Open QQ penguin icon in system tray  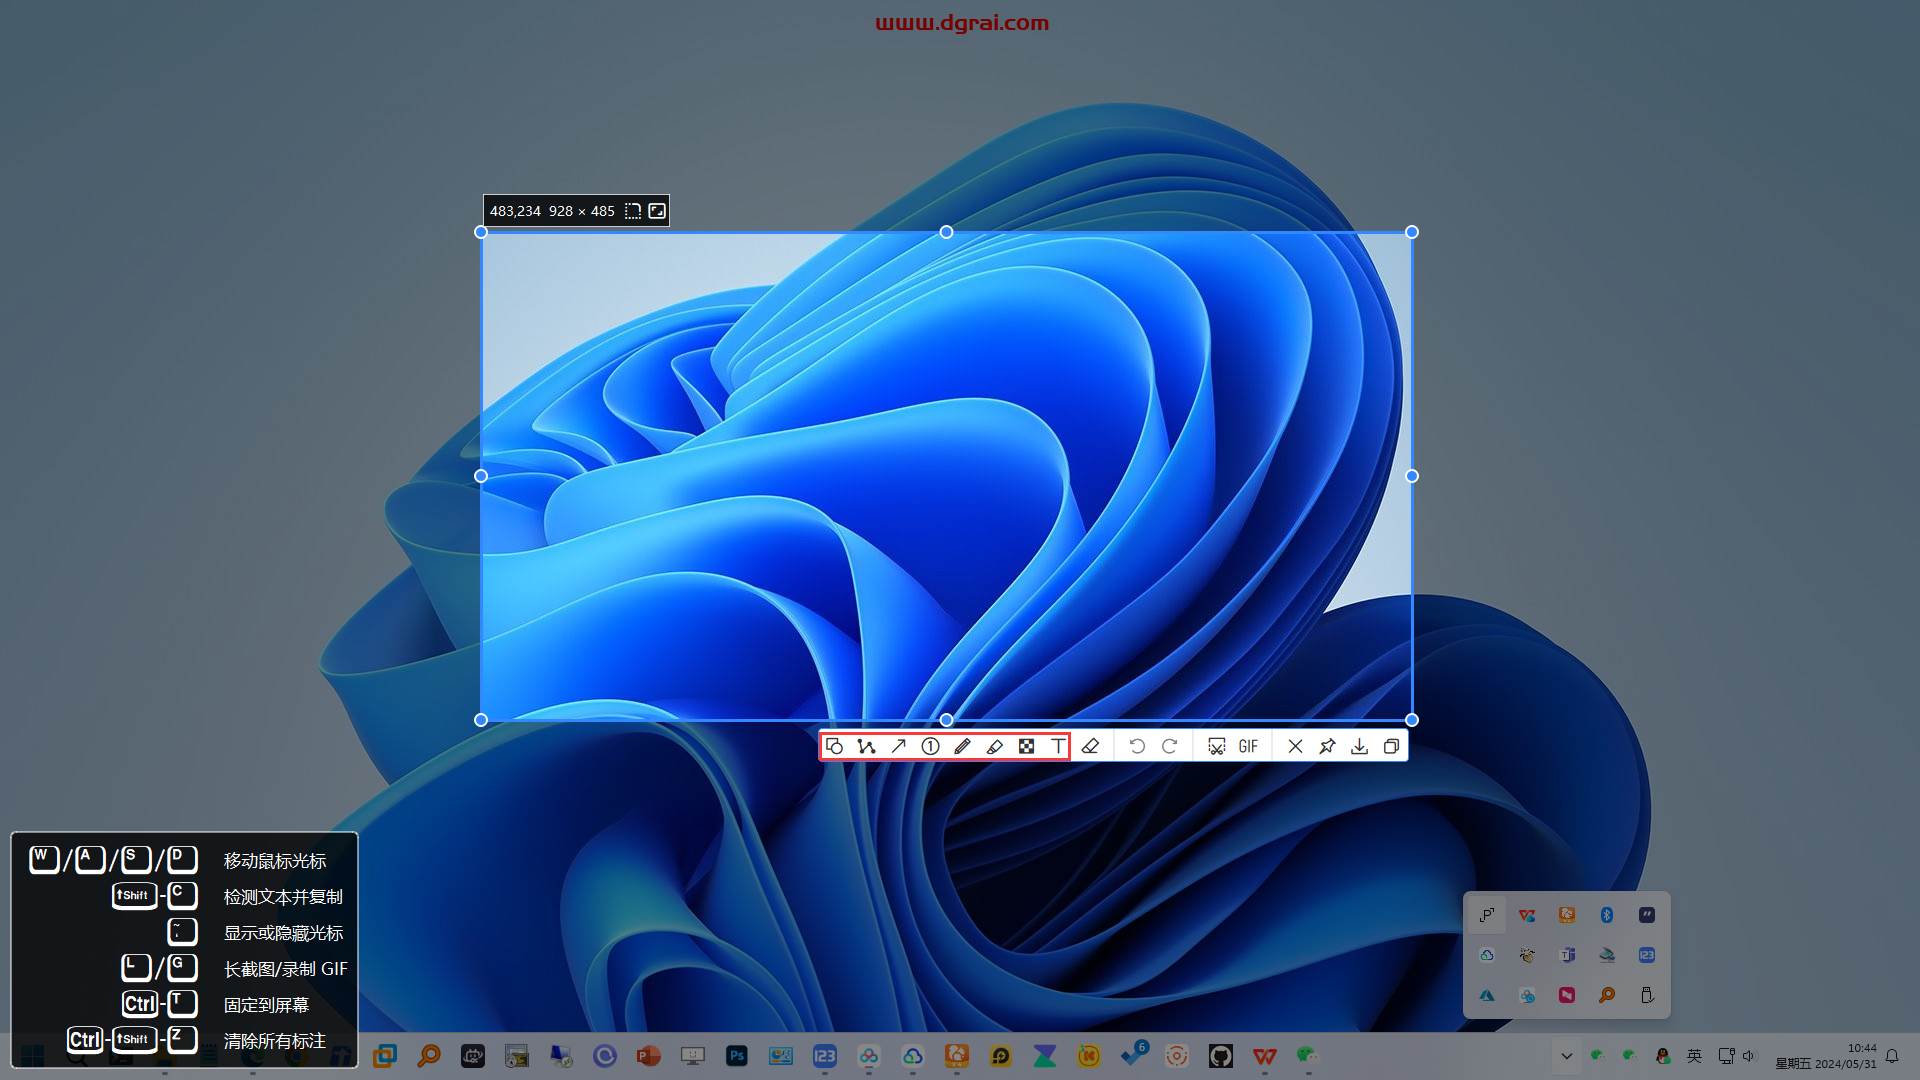pos(1663,1056)
